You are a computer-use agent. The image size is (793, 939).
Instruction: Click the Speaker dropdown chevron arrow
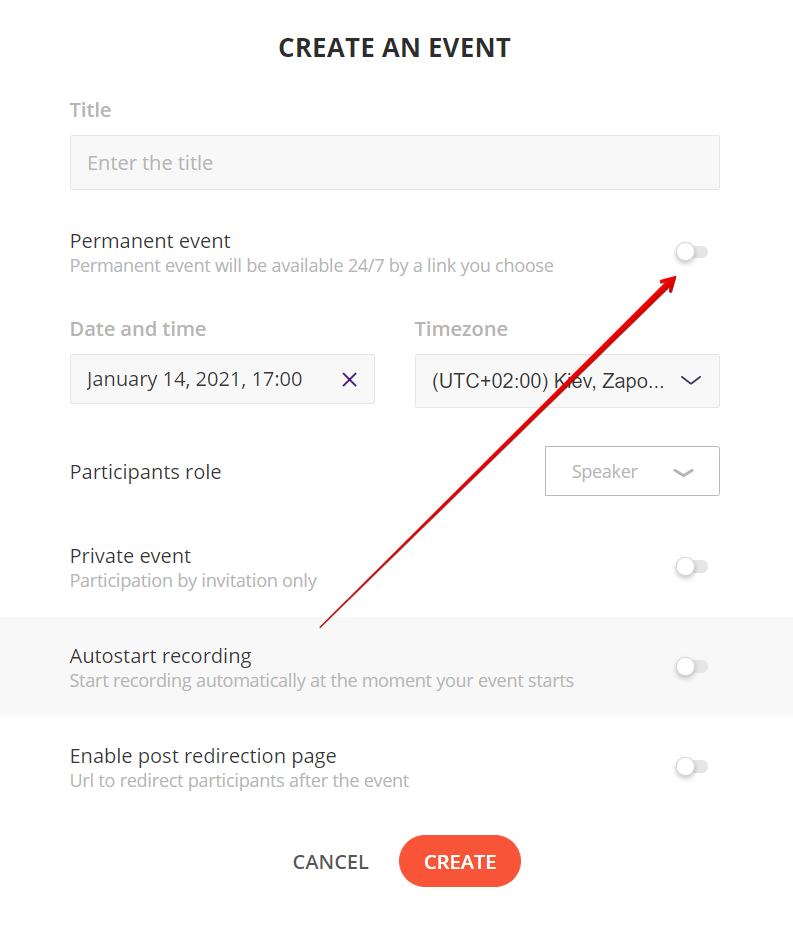point(683,472)
